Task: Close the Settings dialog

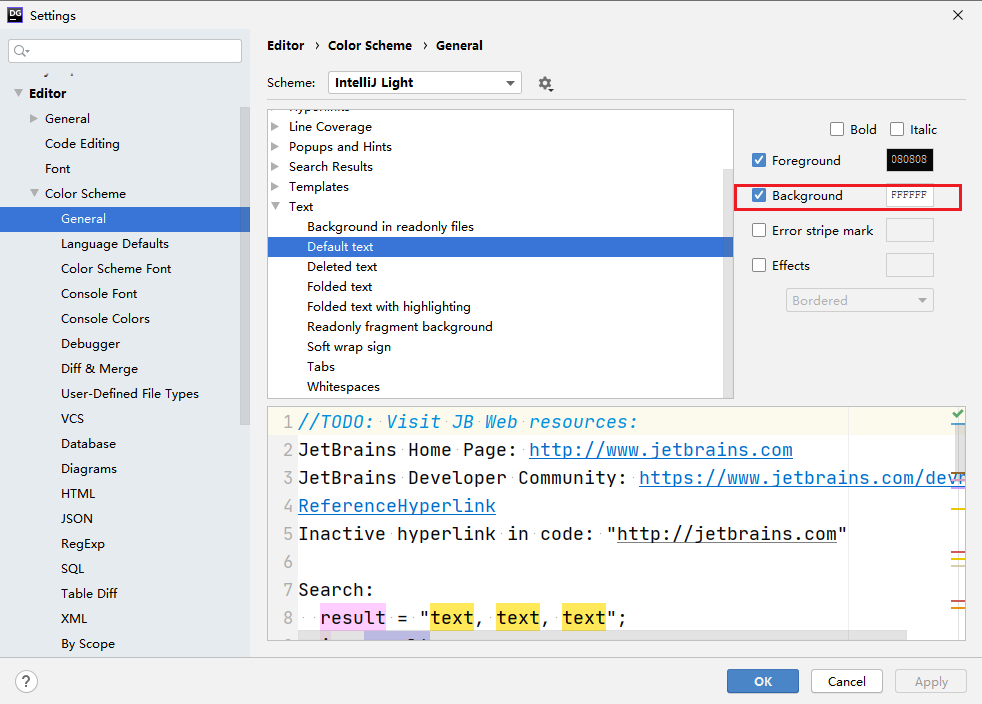Action: [x=958, y=15]
